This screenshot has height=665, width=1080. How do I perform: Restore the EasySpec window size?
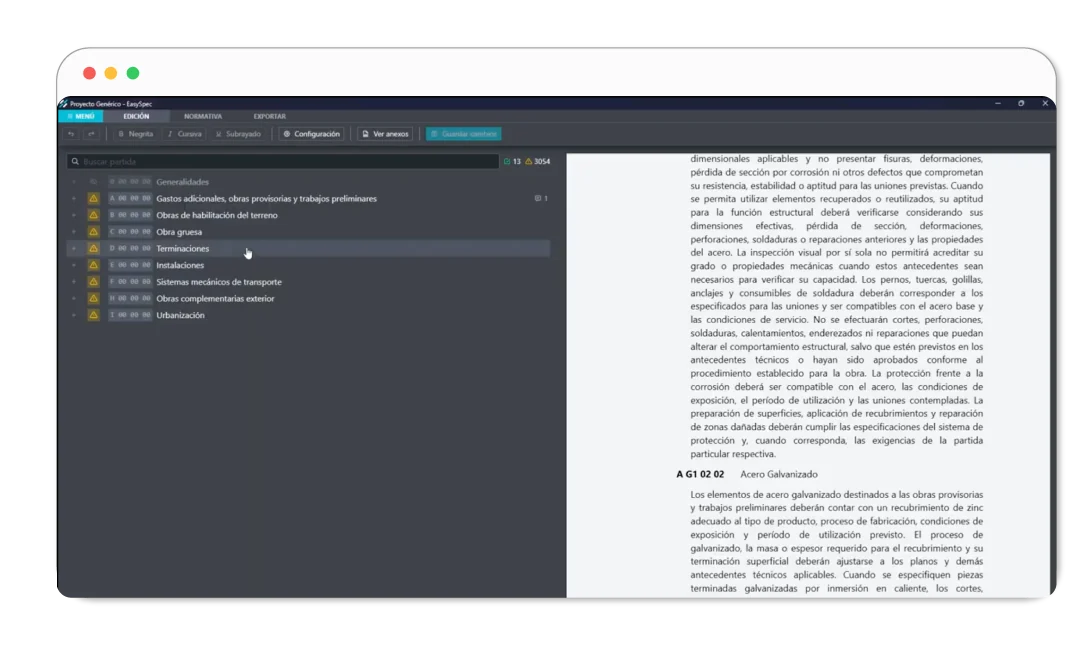(1021, 103)
